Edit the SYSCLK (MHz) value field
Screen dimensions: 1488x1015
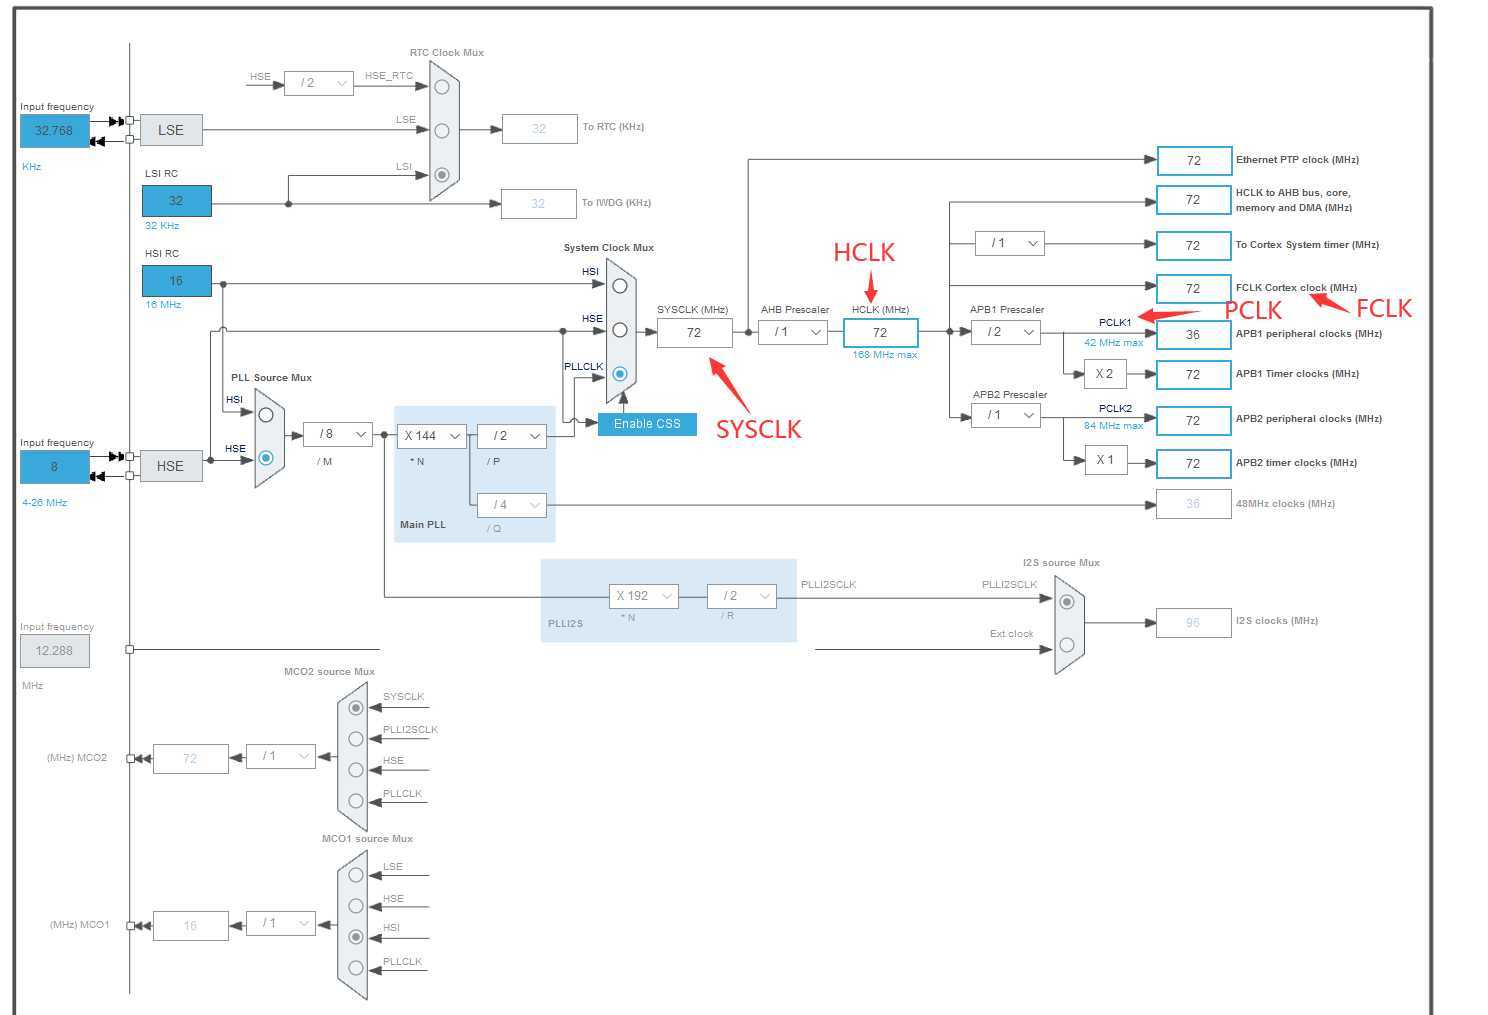(694, 333)
